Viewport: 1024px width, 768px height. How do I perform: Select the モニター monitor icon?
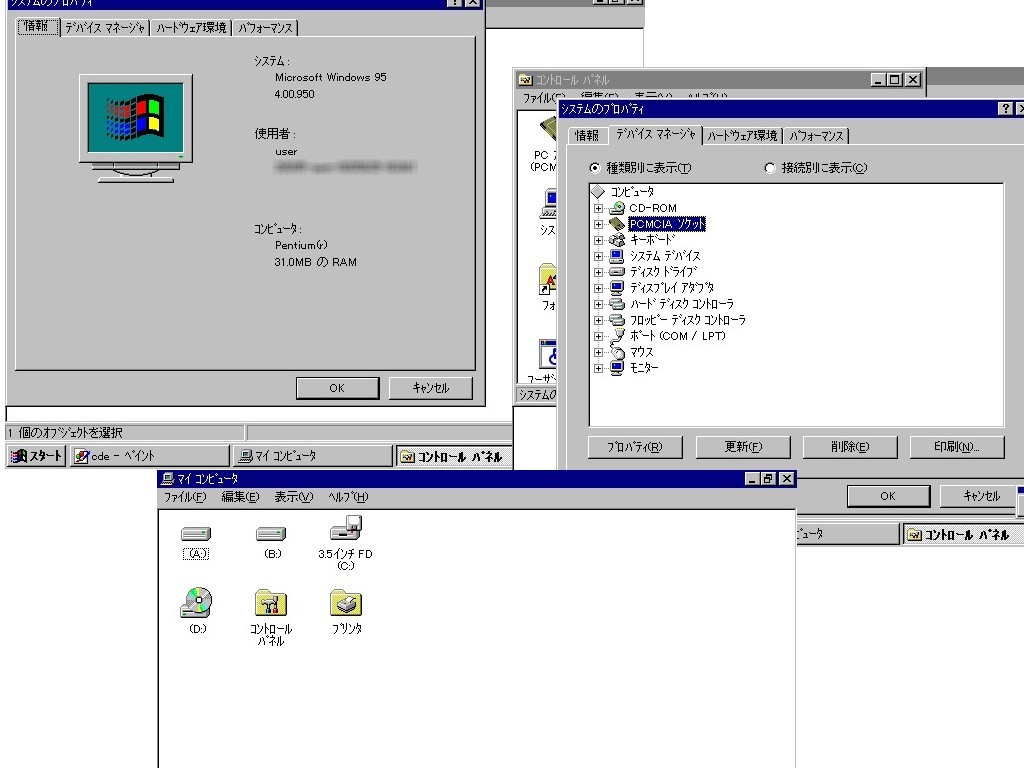click(x=616, y=368)
